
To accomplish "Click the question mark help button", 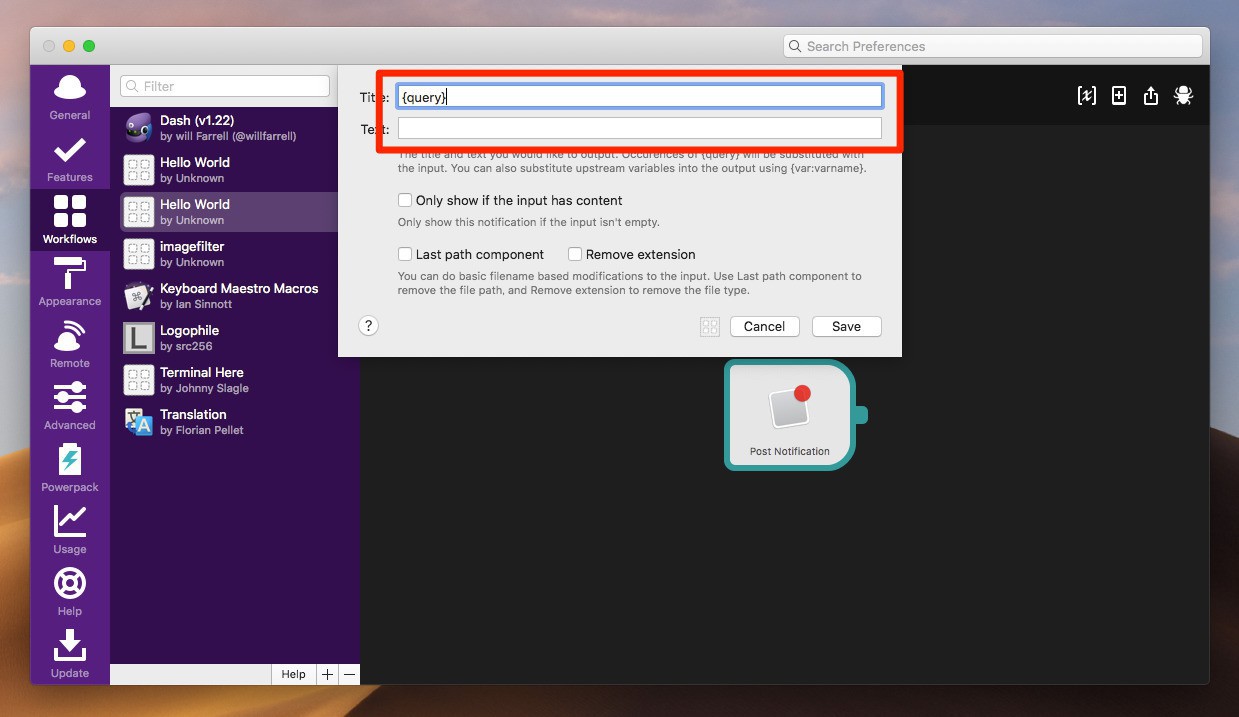I will [368, 326].
